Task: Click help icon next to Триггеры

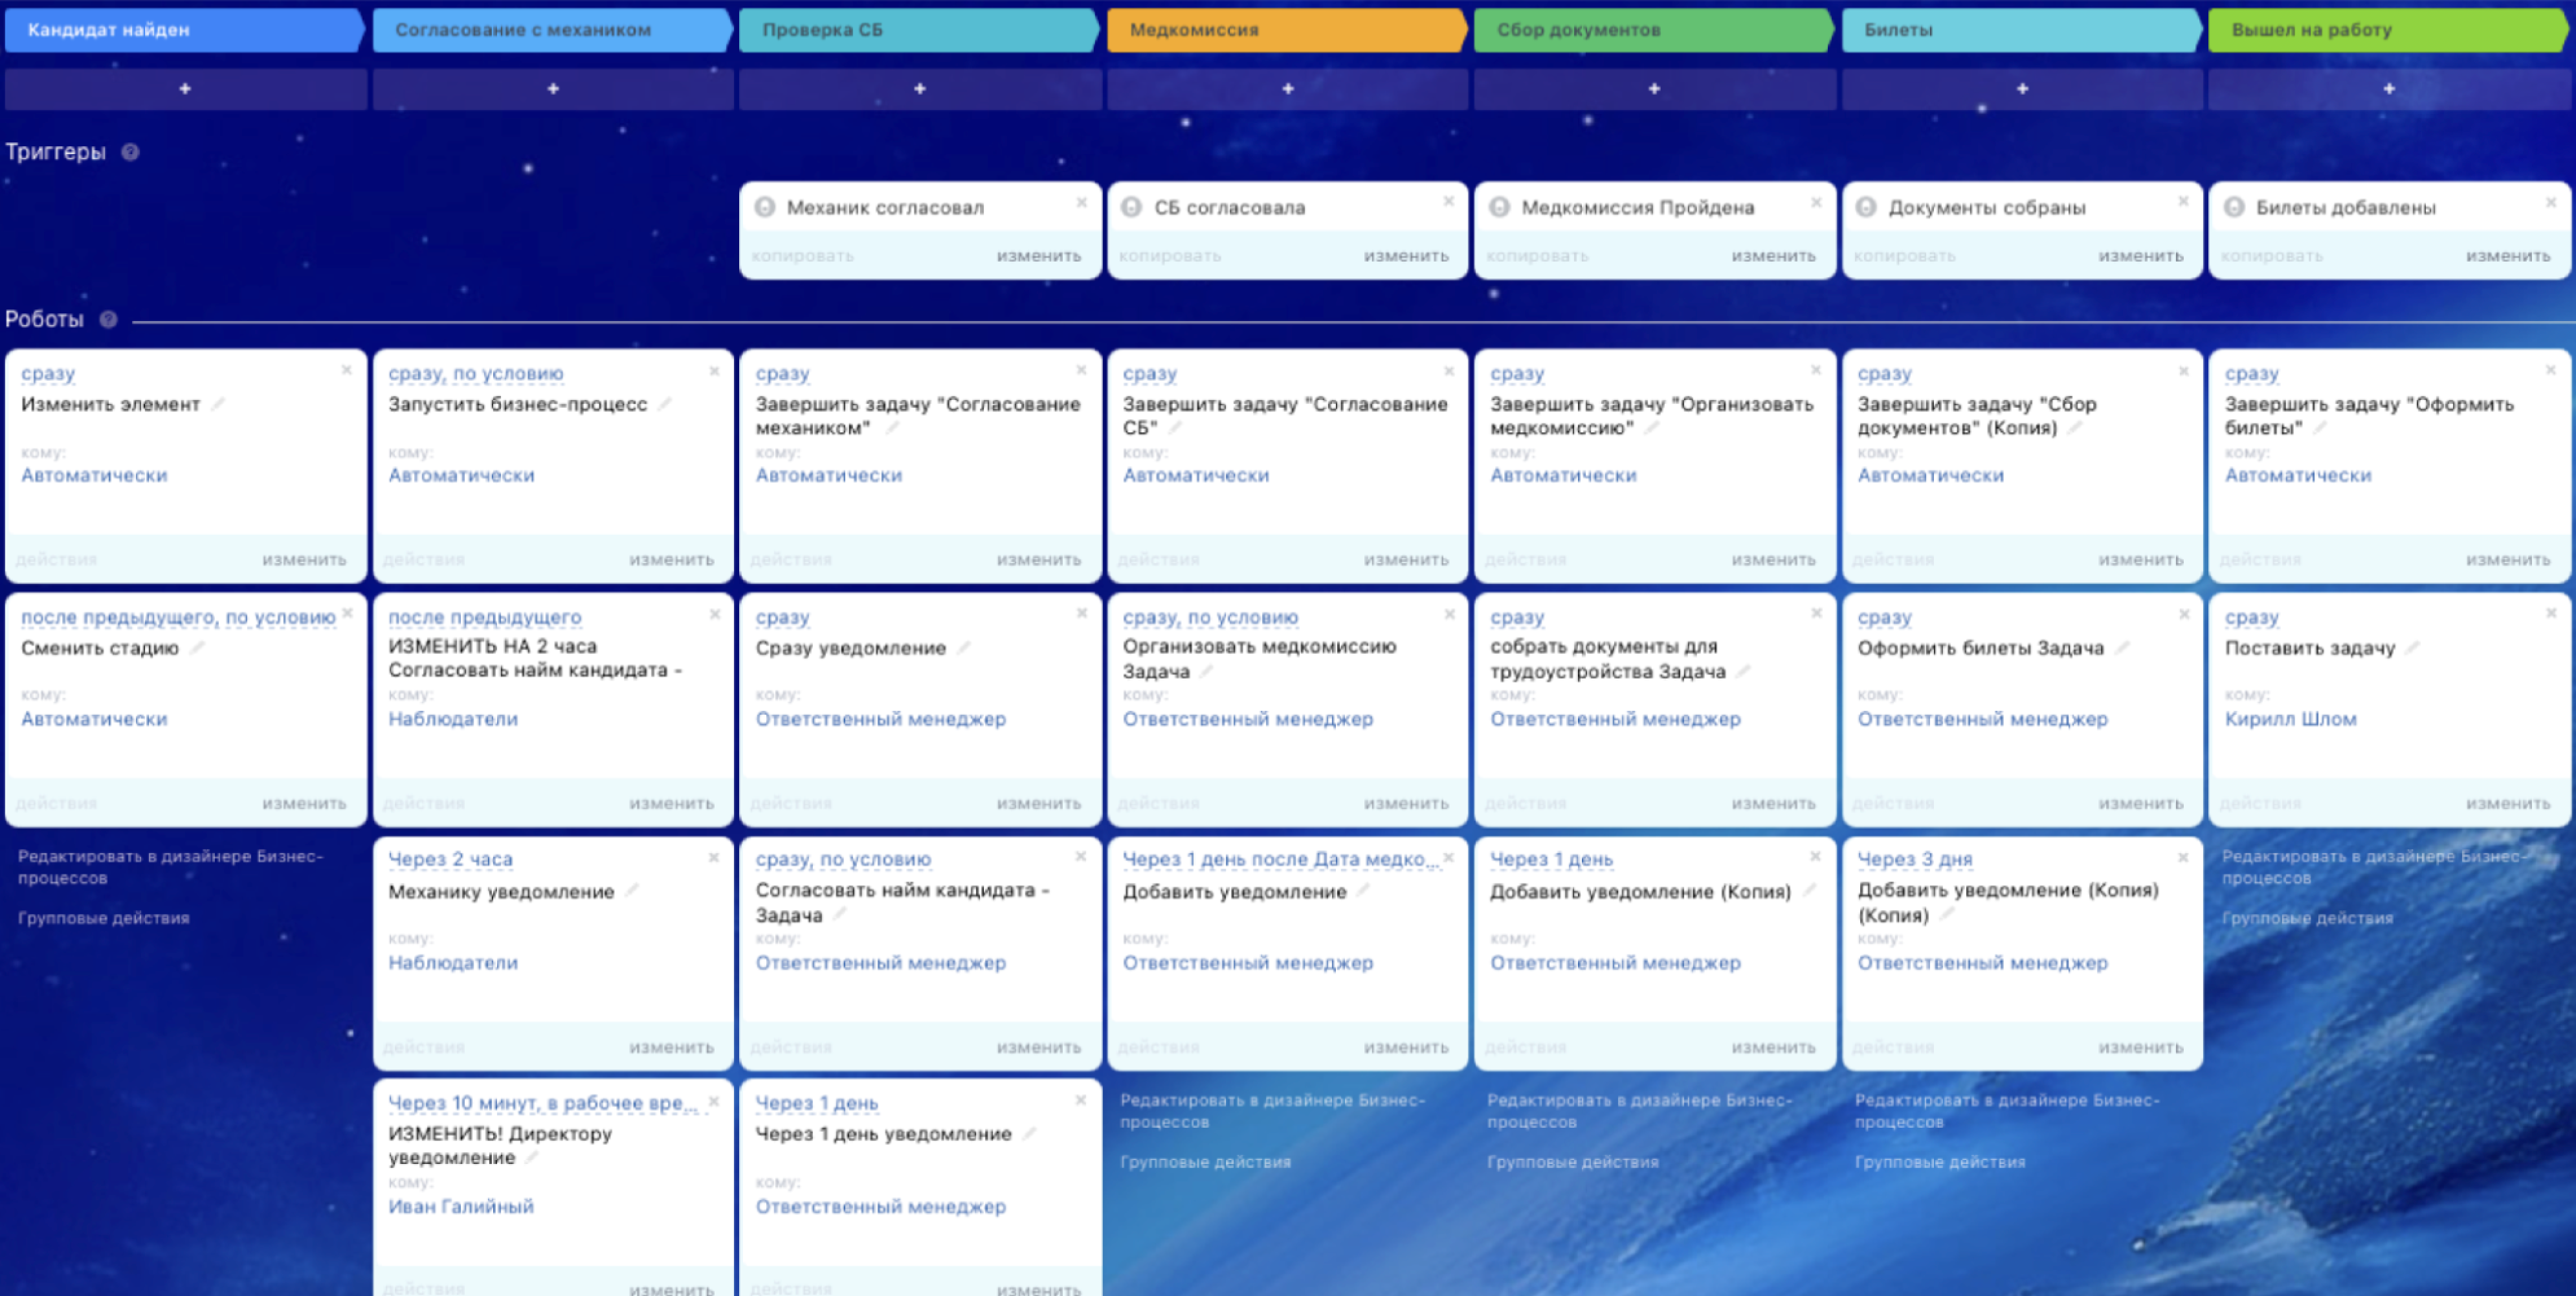Action: [x=130, y=152]
